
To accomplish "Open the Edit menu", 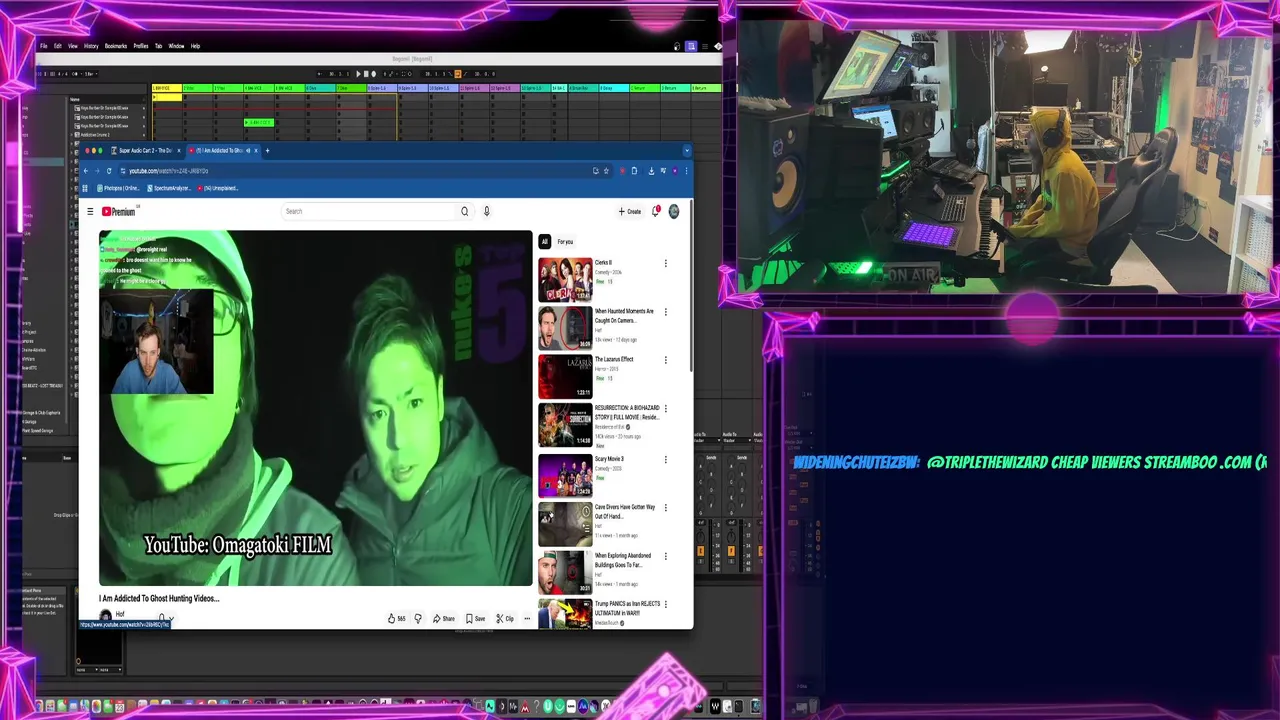I will (x=58, y=46).
